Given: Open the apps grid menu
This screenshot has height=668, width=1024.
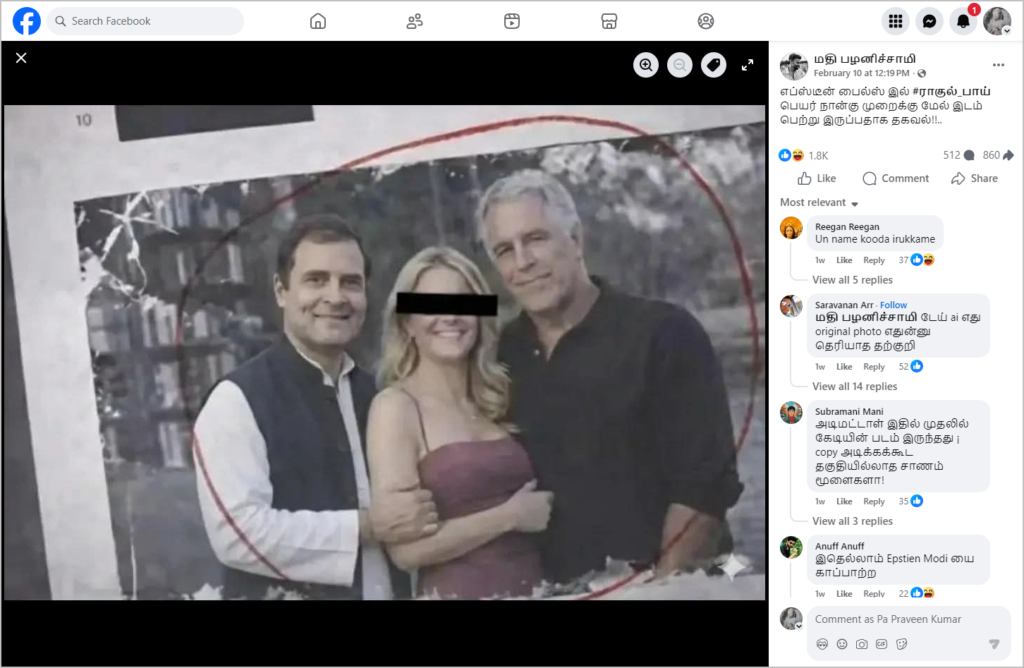Looking at the screenshot, I should [x=895, y=21].
